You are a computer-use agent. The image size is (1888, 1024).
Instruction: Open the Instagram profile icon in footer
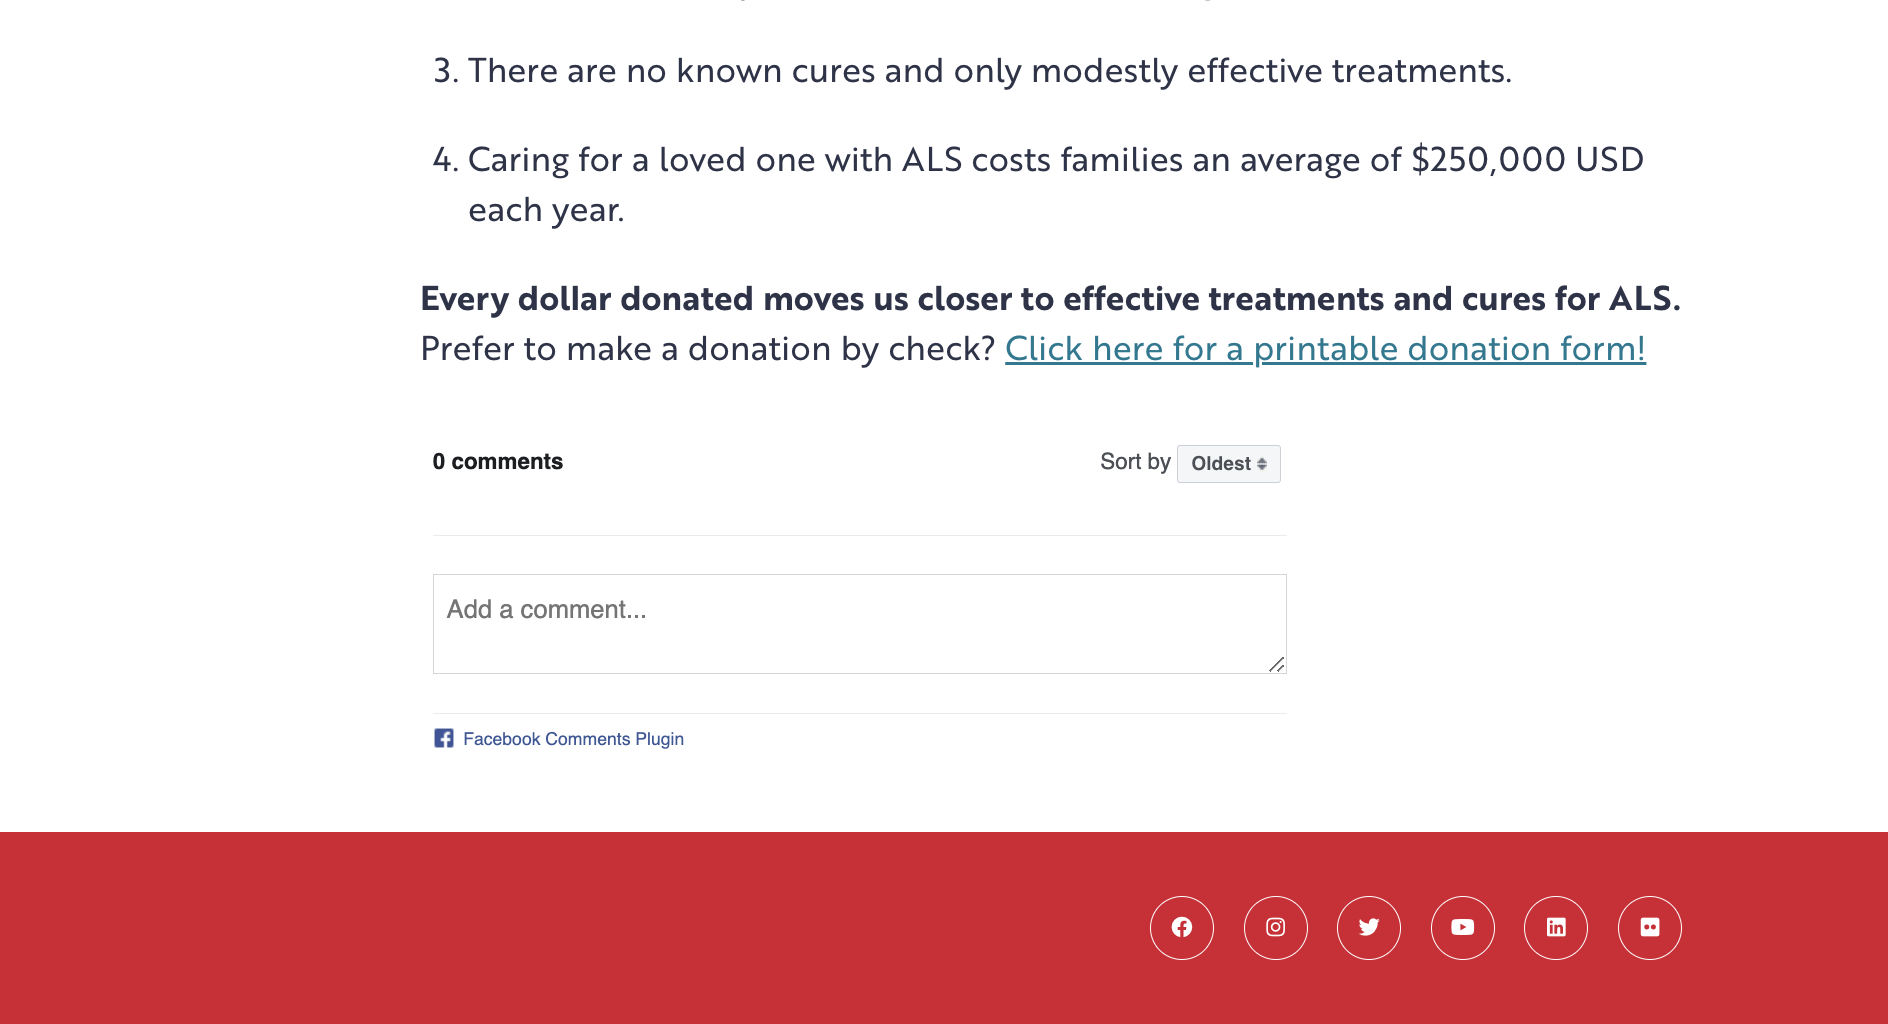[1275, 928]
